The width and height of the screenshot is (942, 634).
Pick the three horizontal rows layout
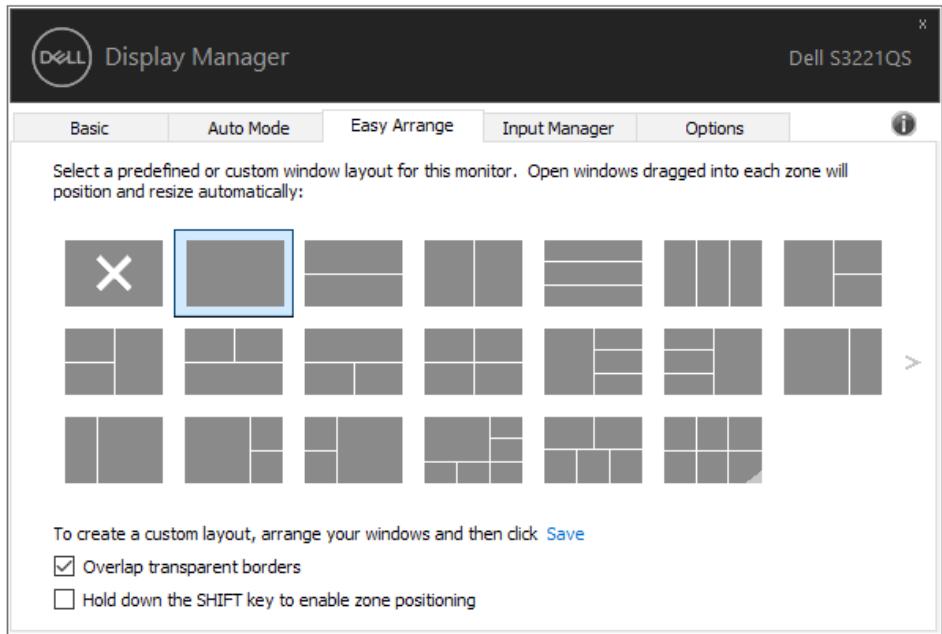(x=593, y=273)
